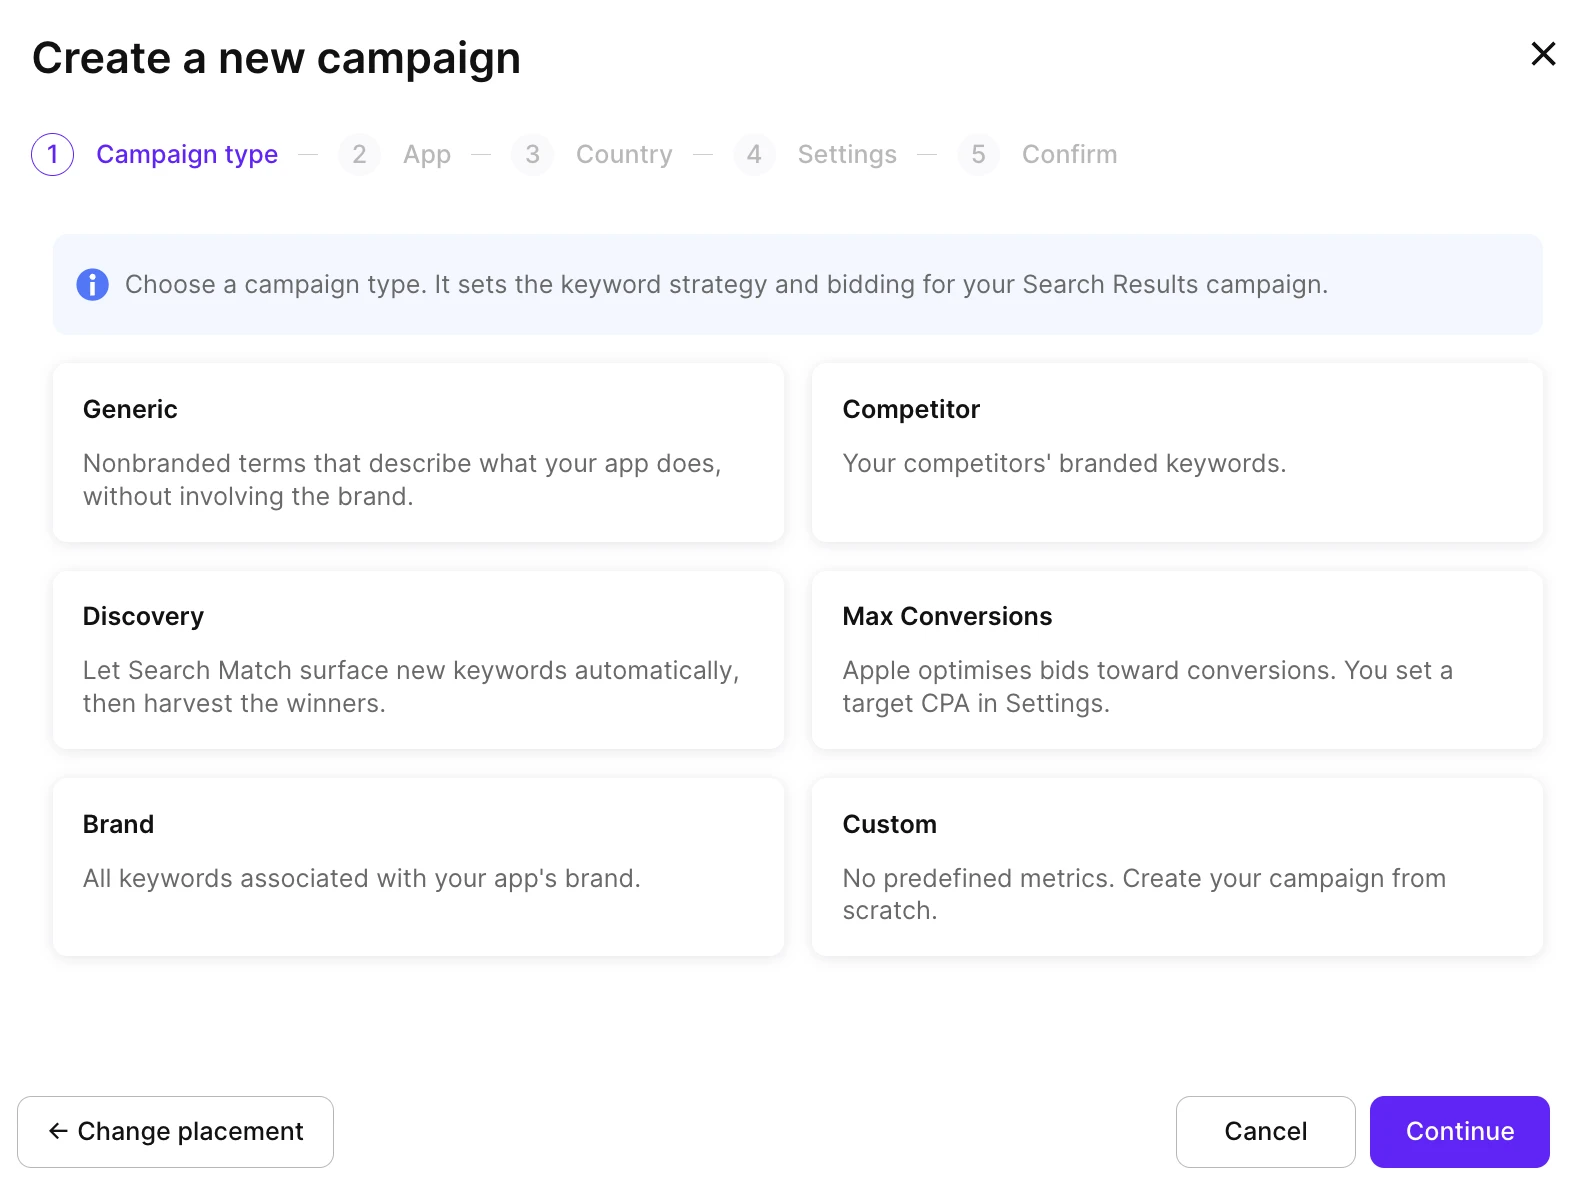Click the Continue button

(x=1460, y=1132)
